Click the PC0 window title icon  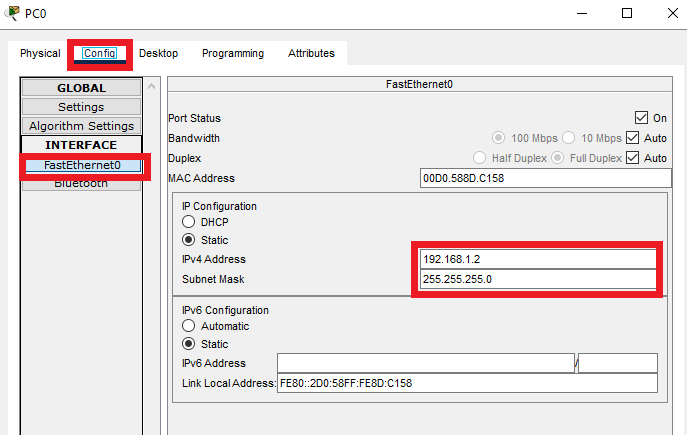click(x=12, y=13)
